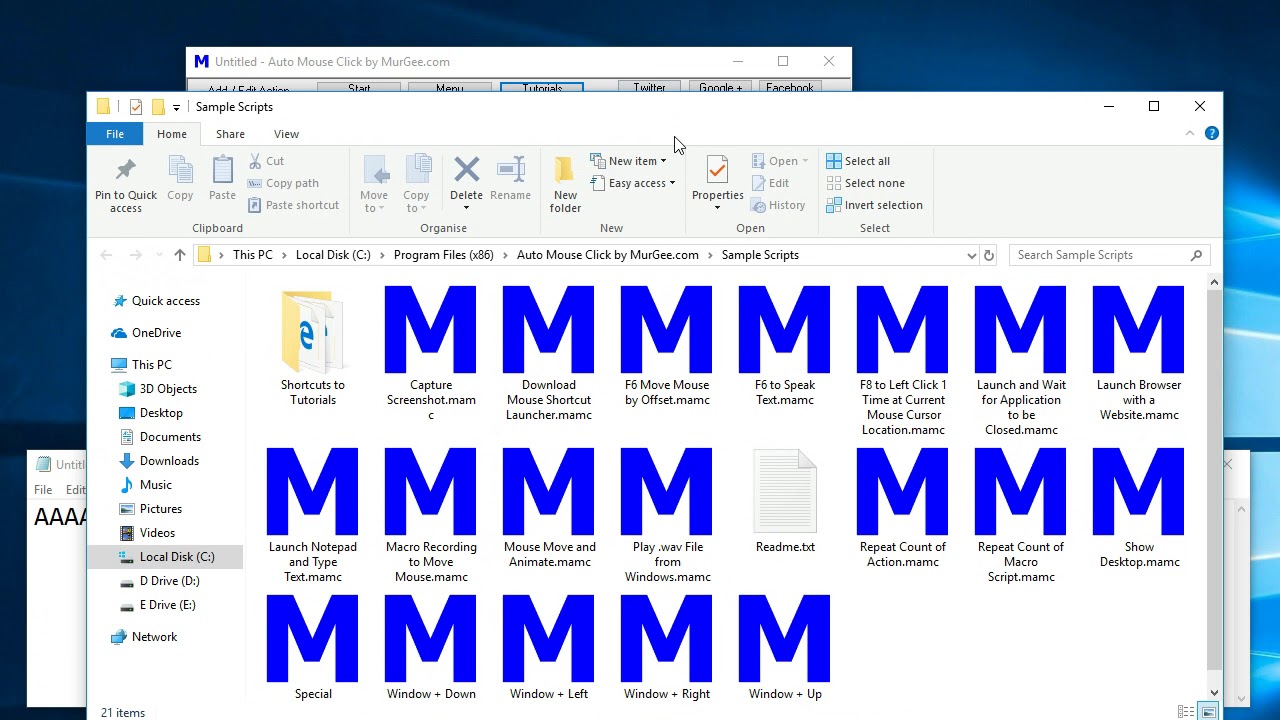1280x720 pixels.
Task: Click Select all
Action: click(x=858, y=161)
